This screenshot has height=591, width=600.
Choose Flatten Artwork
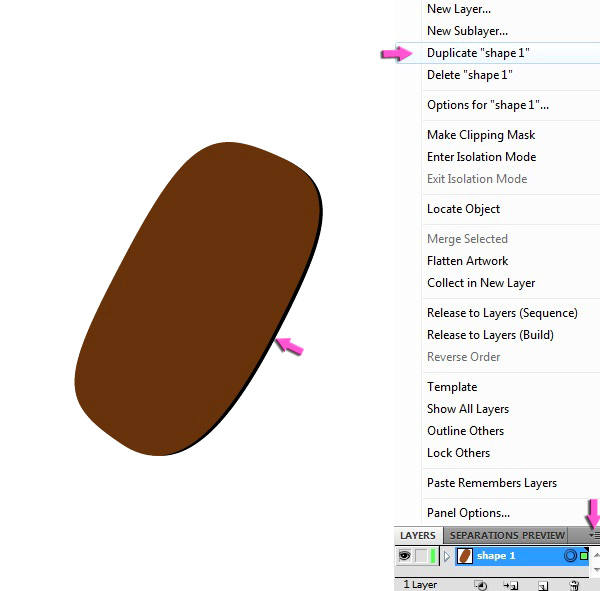(468, 261)
